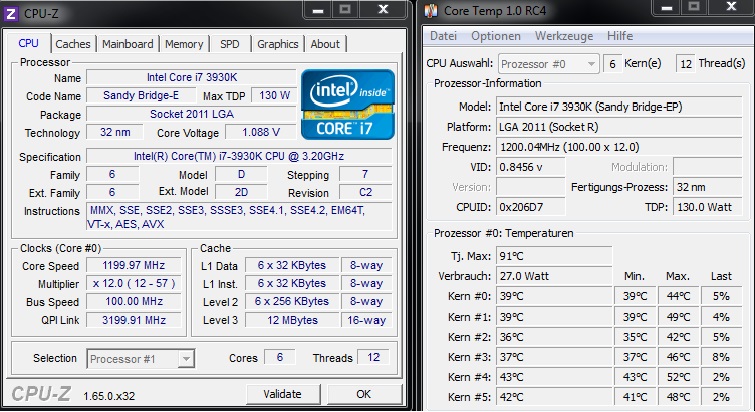Open the Hilfe menu in Core Temp
755x412 pixels.
point(620,36)
